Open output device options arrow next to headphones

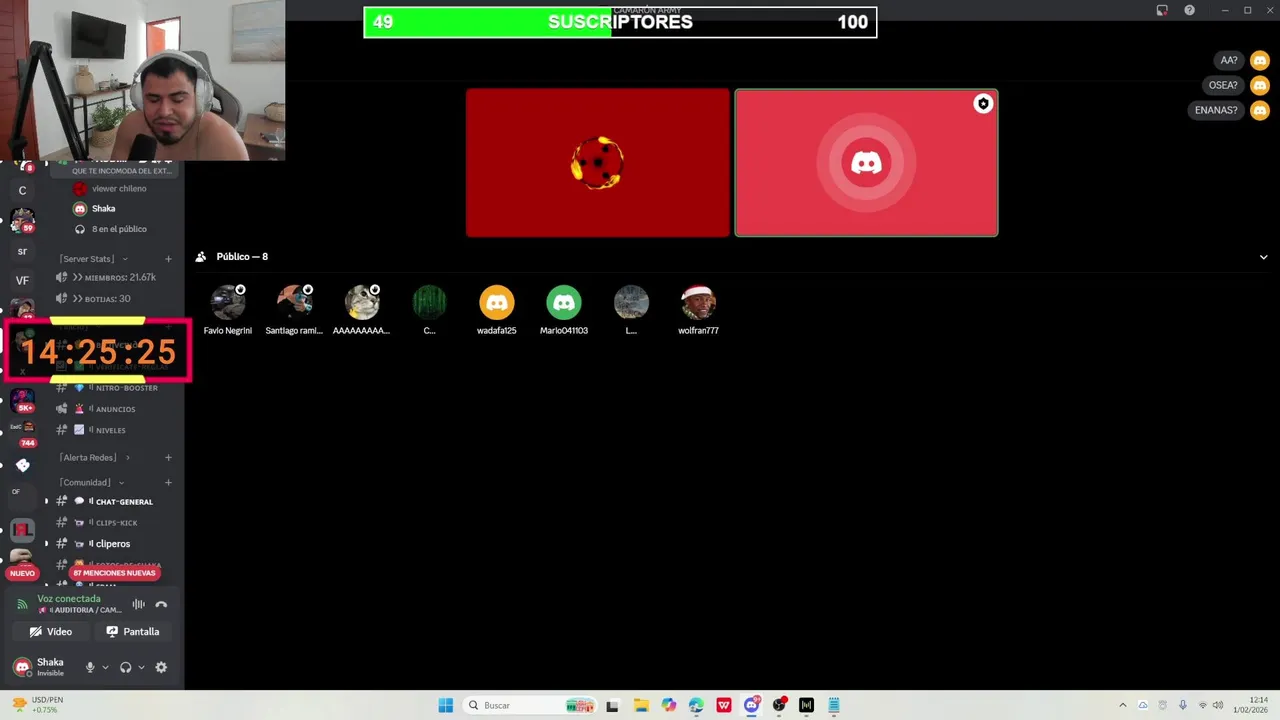[141, 667]
